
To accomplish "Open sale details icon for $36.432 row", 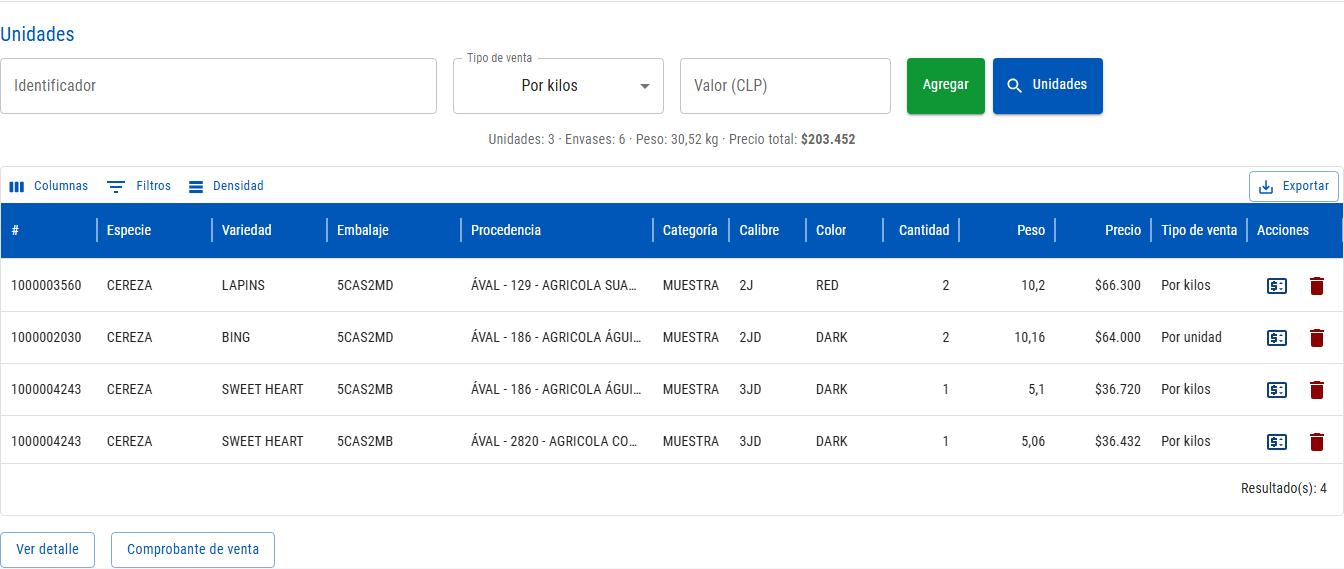I will coord(1276,442).
